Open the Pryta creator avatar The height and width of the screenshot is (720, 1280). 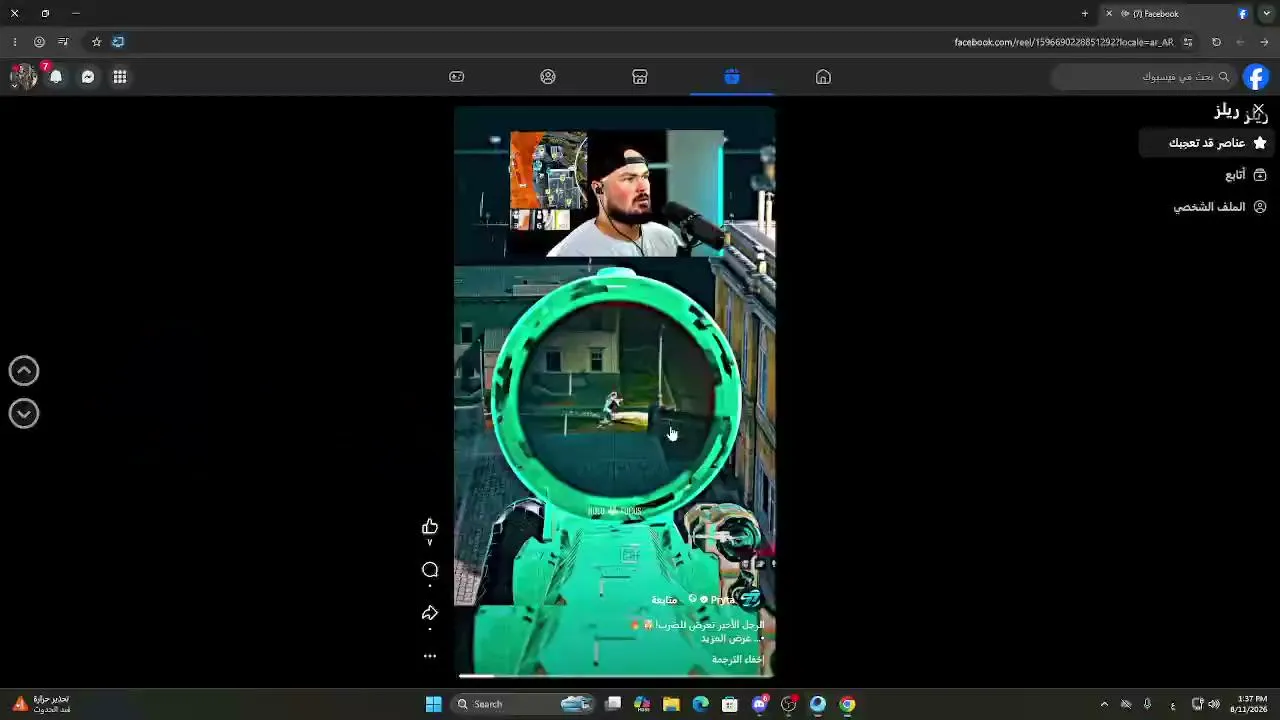point(750,599)
